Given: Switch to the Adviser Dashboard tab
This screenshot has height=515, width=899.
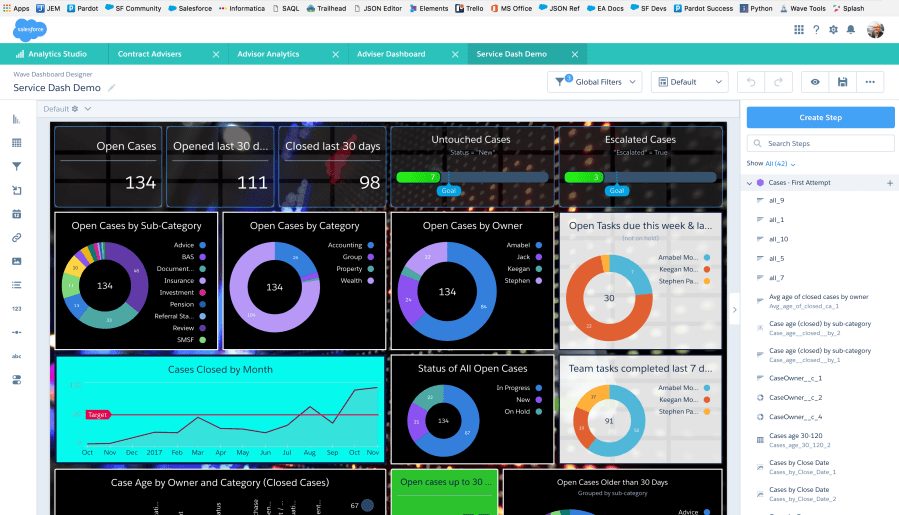Looking at the screenshot, I should [x=391, y=54].
